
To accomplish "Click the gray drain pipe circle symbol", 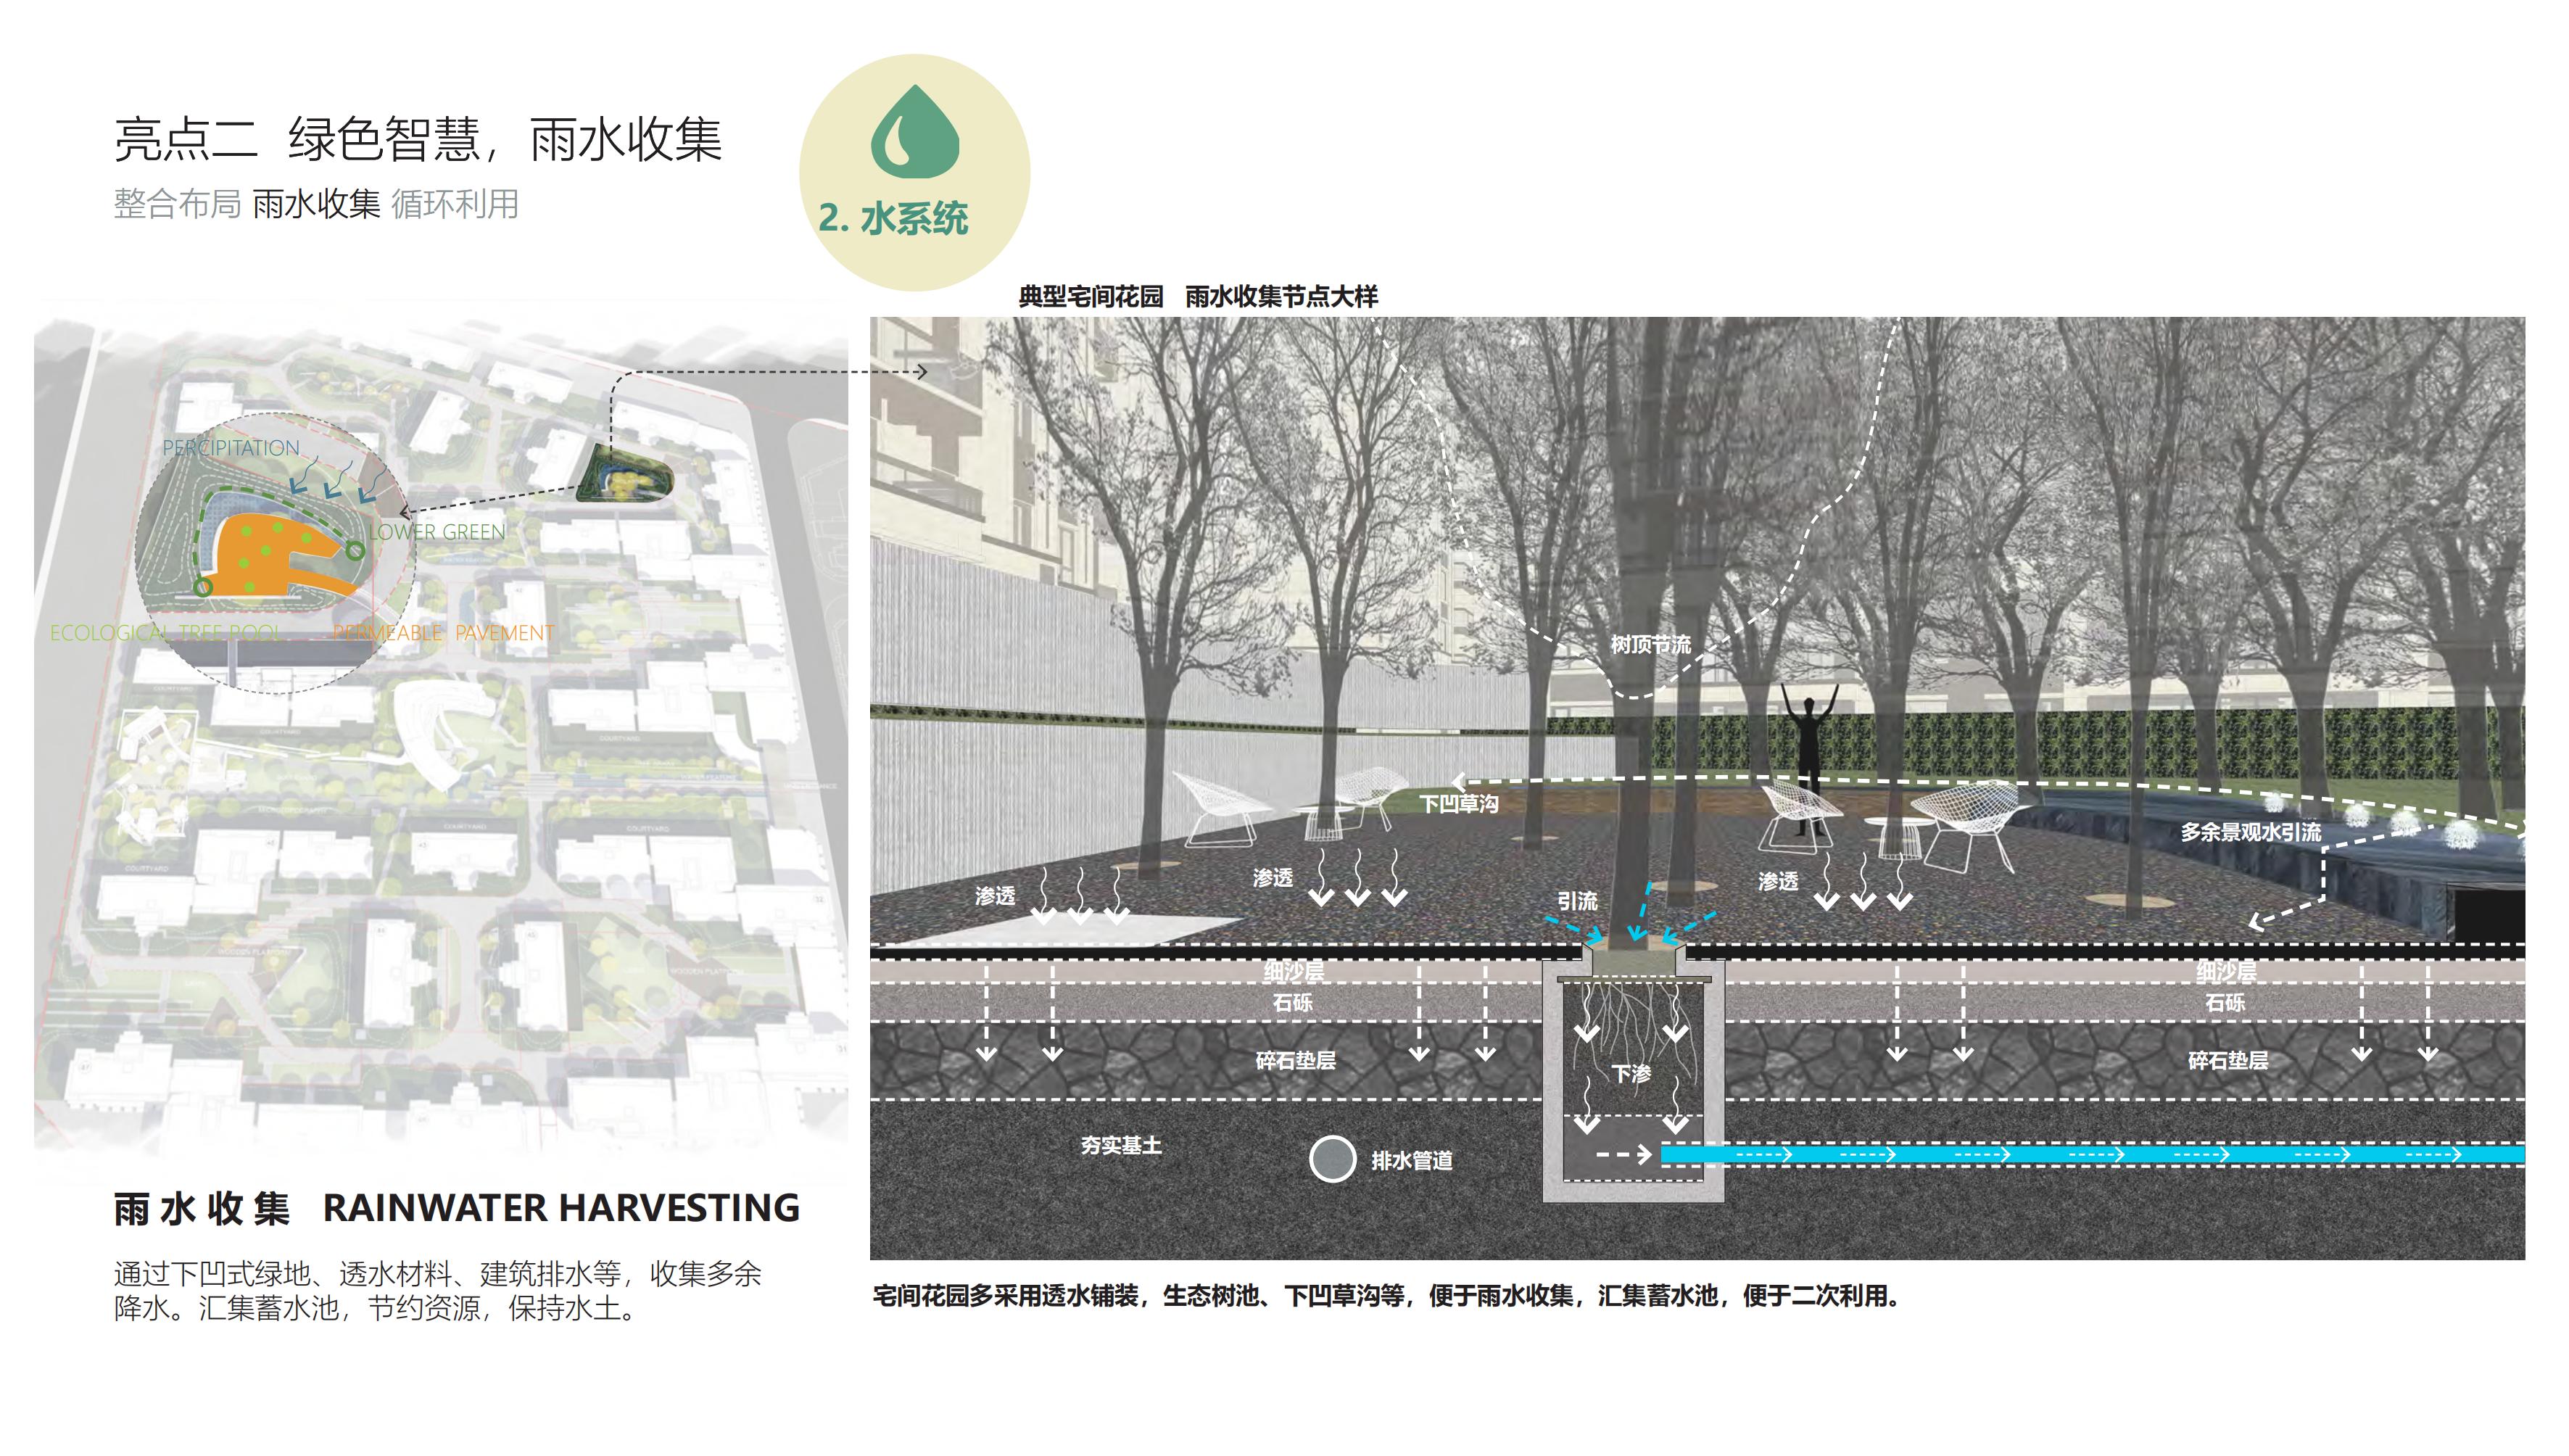I will click(x=1332, y=1159).
